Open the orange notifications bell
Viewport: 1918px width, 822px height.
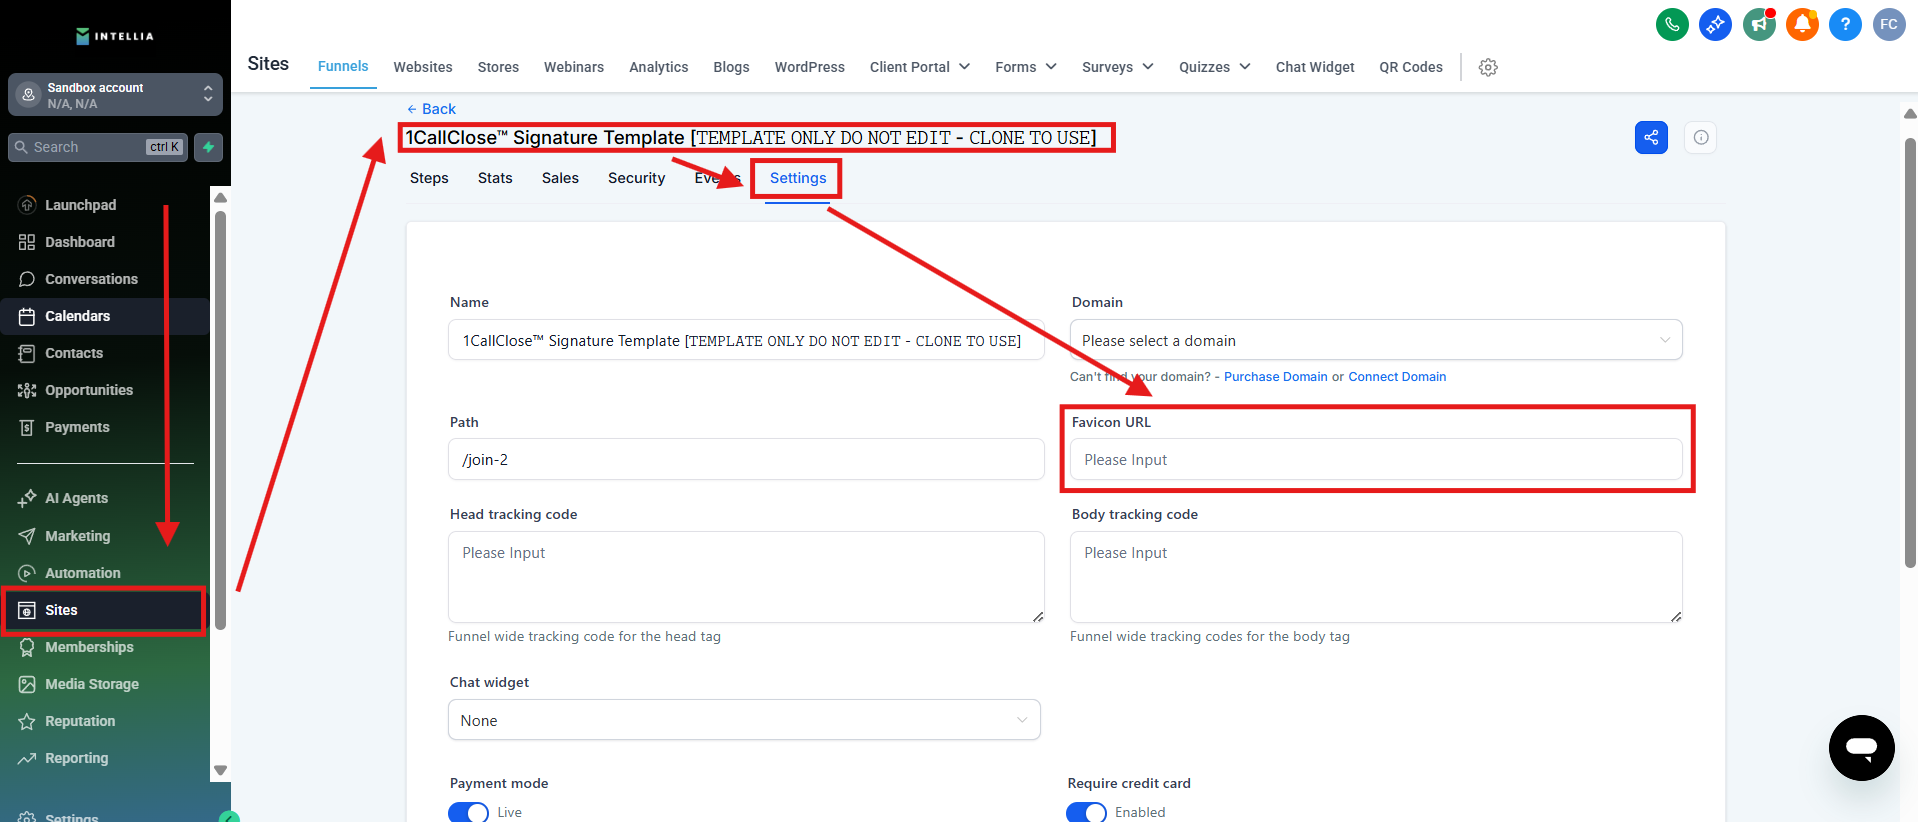pos(1802,25)
